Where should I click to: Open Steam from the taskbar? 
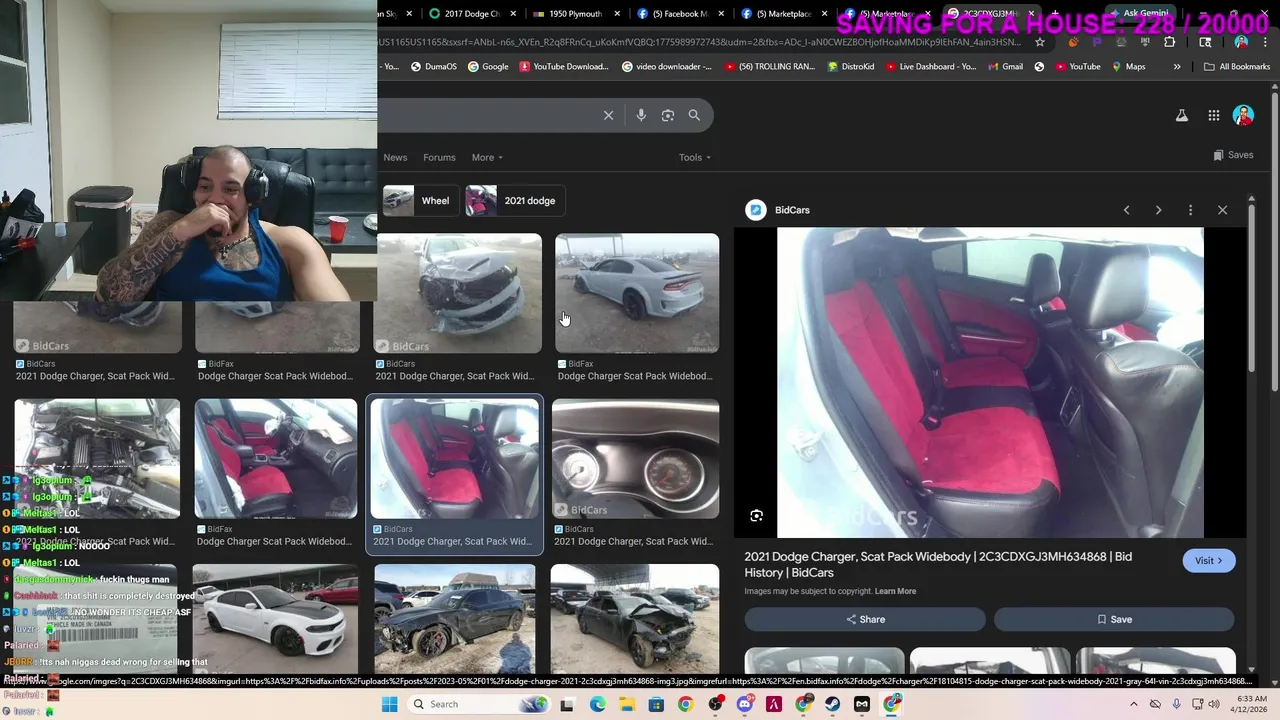(832, 704)
